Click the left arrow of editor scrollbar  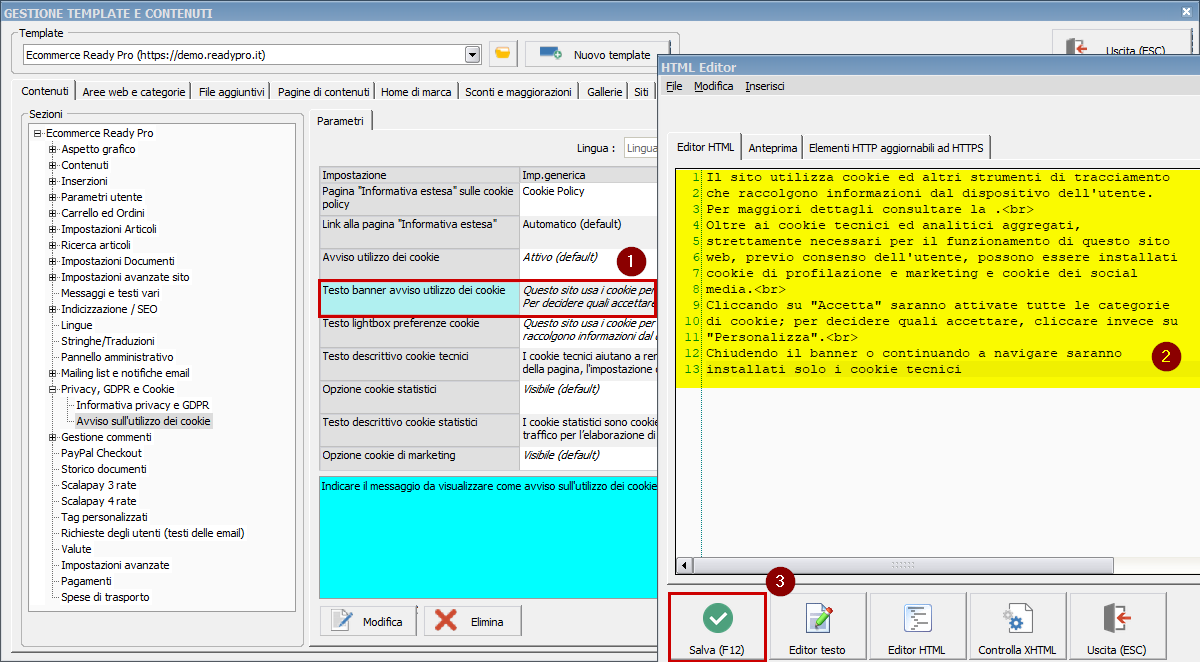[684, 566]
